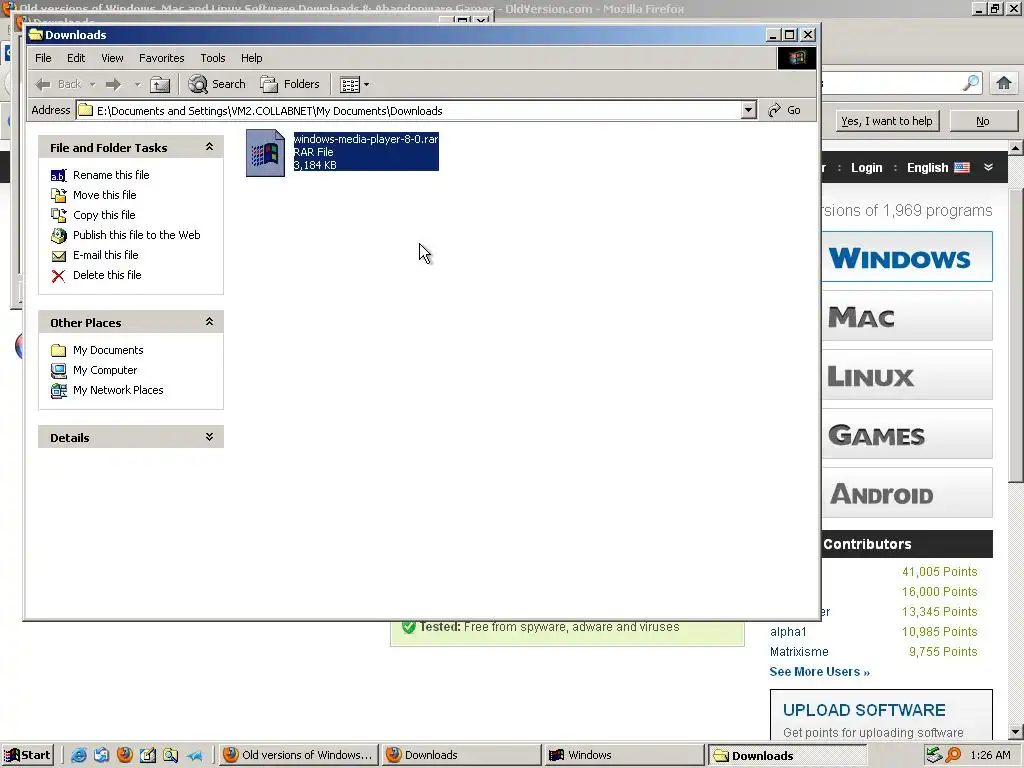Image resolution: width=1024 pixels, height=768 pixels.
Task: Click Move this file
Action: tap(104, 195)
